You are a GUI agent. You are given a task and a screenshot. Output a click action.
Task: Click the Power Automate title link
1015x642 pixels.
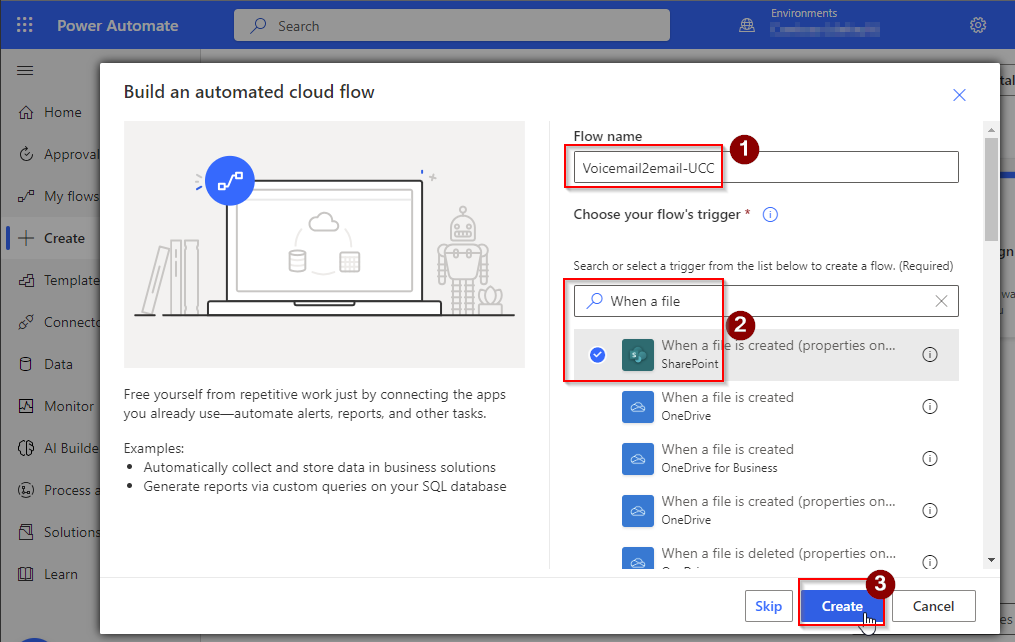coord(118,26)
